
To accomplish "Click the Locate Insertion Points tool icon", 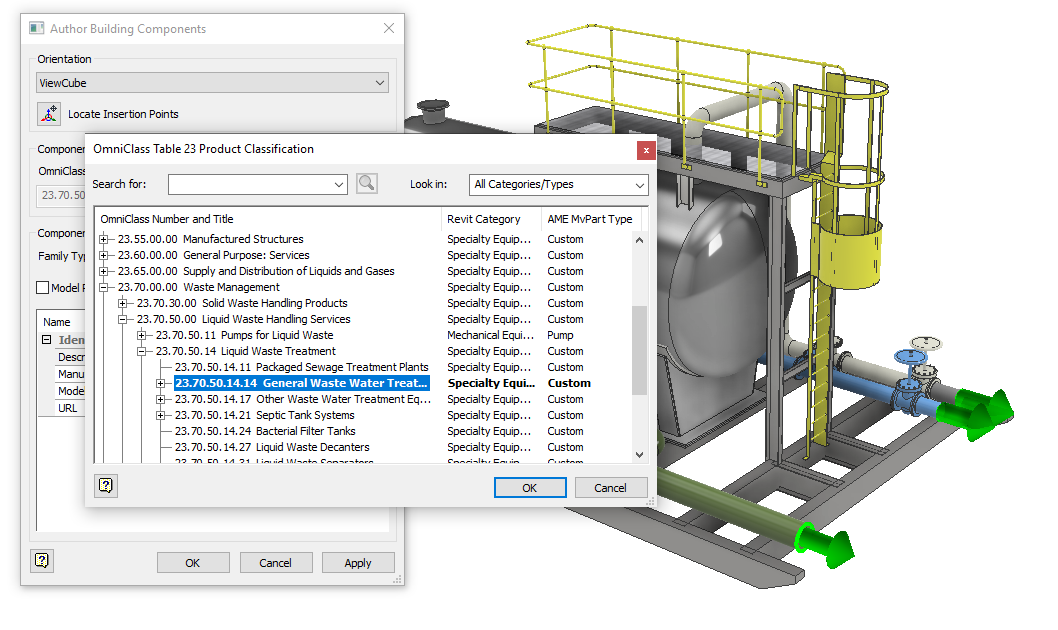I will point(48,114).
